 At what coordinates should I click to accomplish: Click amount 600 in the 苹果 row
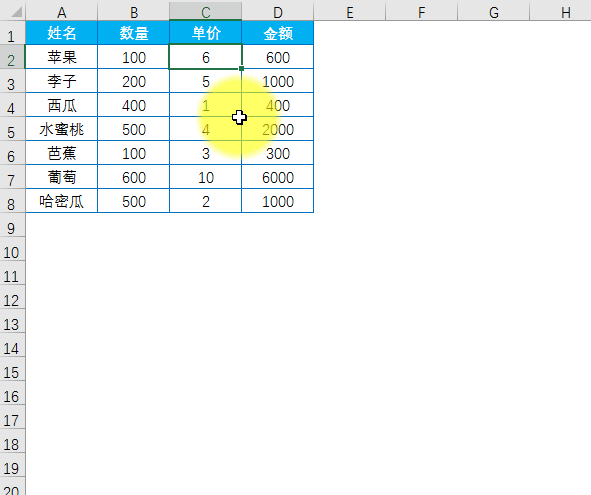coord(277,57)
